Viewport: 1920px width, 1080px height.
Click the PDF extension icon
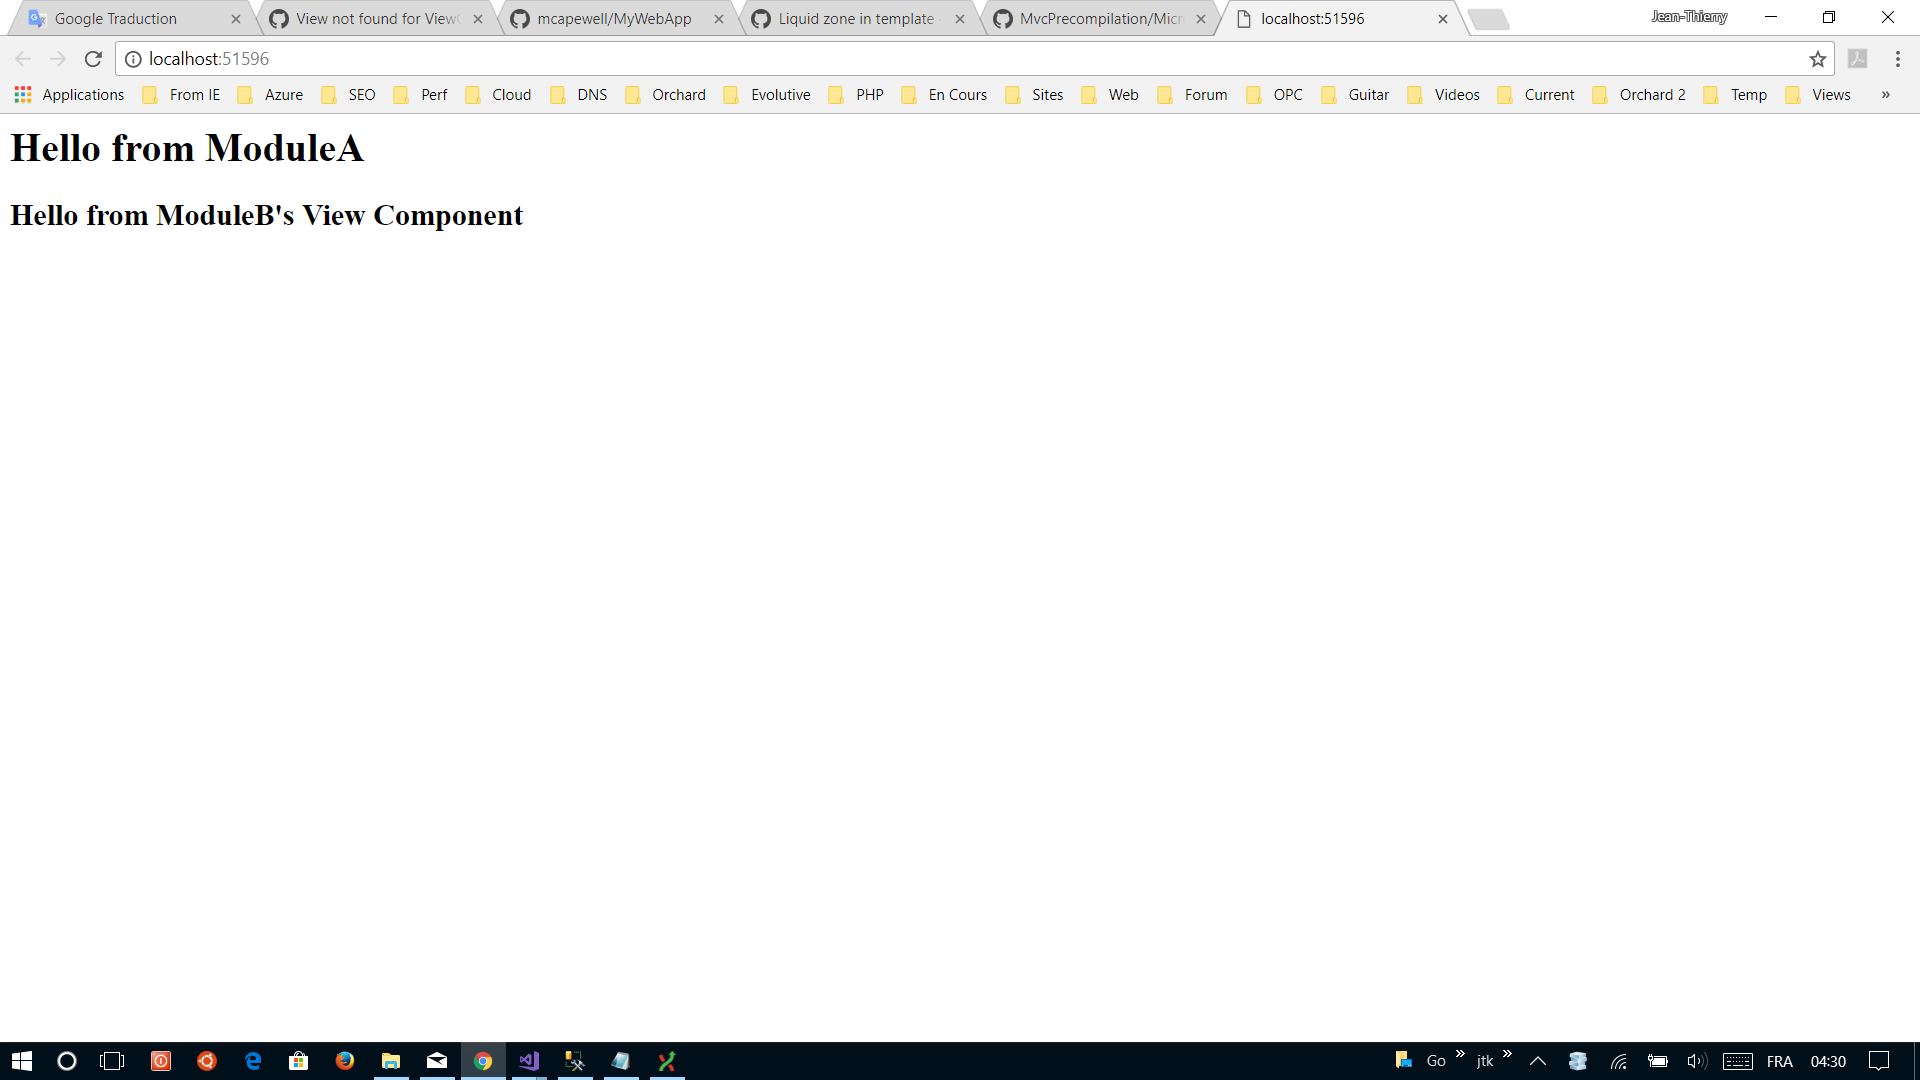pos(1857,59)
